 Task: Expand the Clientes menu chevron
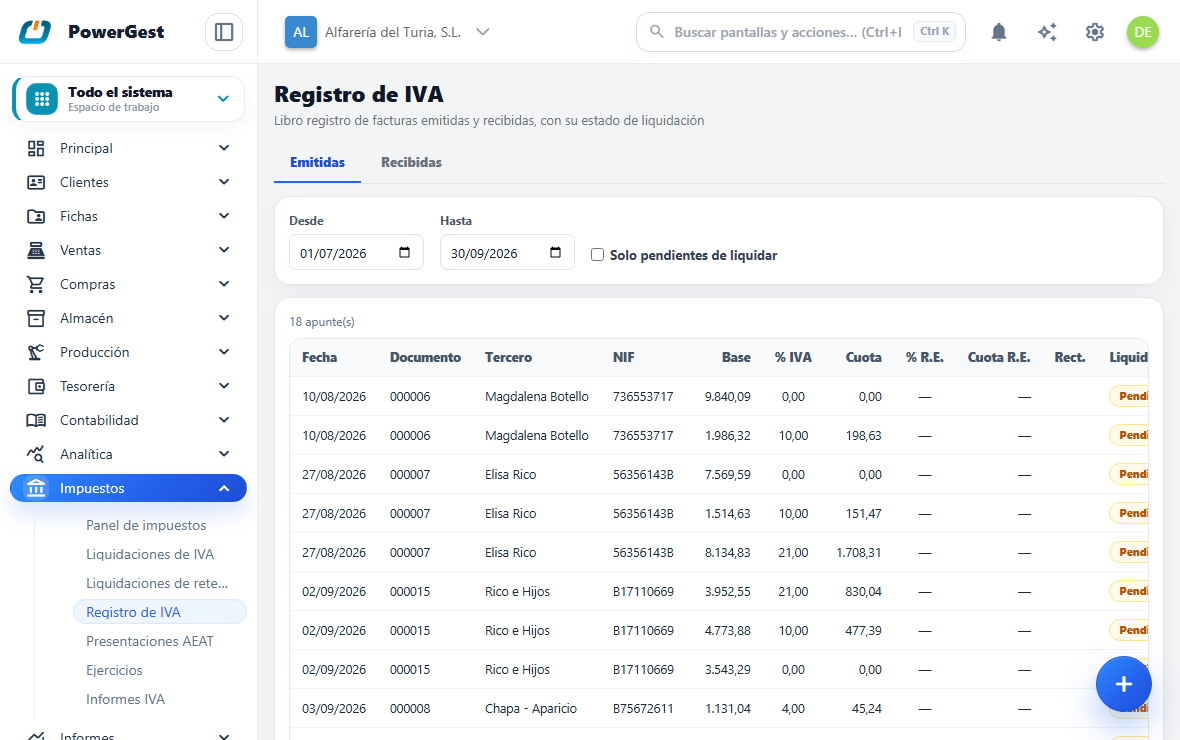224,182
